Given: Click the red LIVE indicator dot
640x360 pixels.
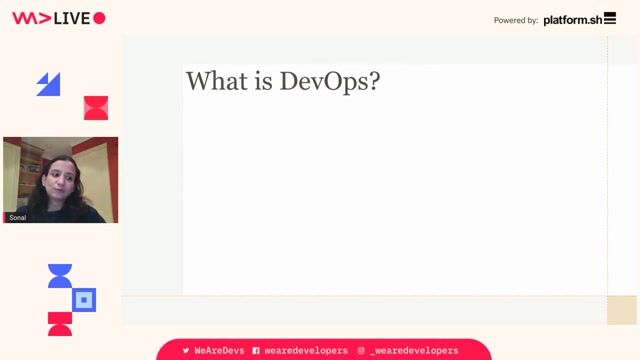Looking at the screenshot, I should (x=99, y=18).
